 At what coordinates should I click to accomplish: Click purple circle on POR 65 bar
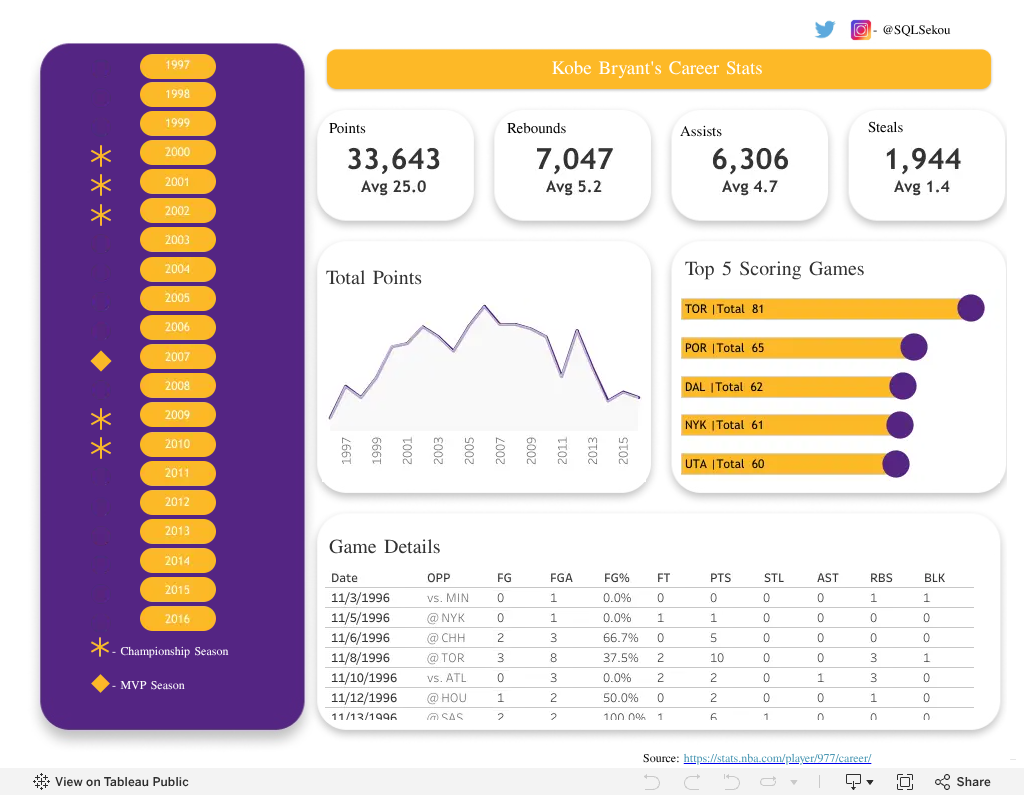[914, 347]
